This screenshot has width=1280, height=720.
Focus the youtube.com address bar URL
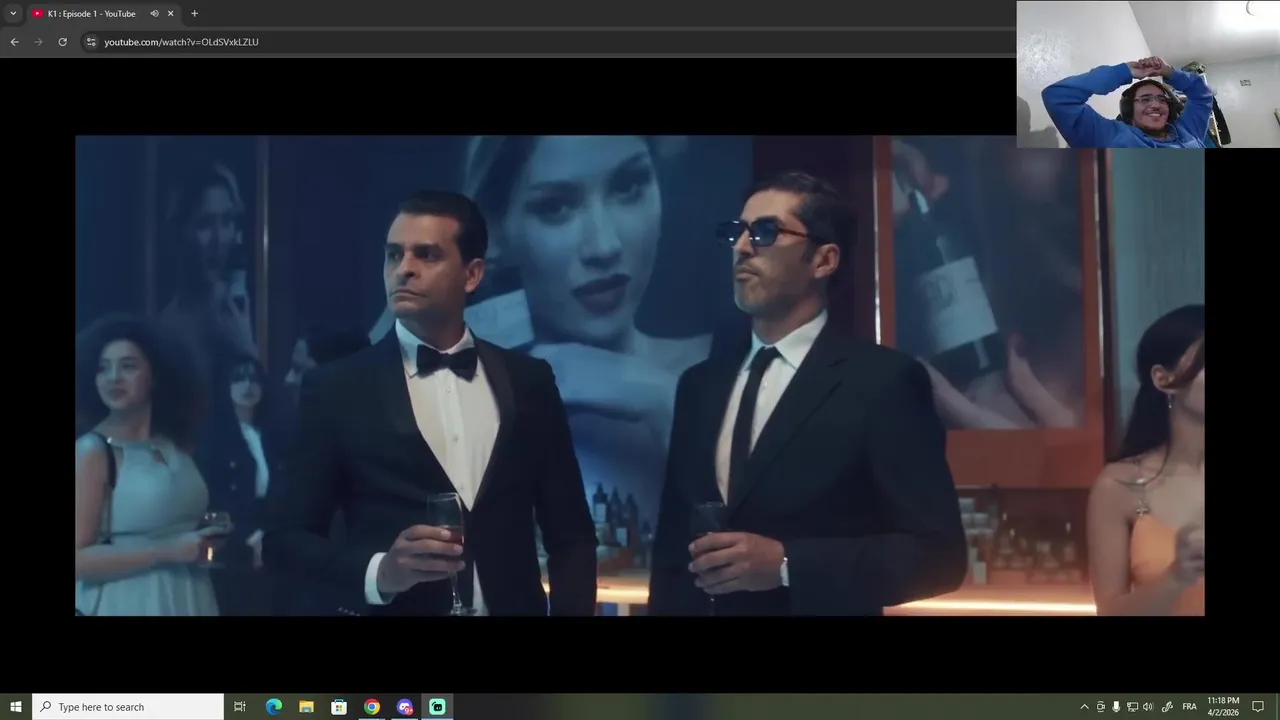point(181,42)
